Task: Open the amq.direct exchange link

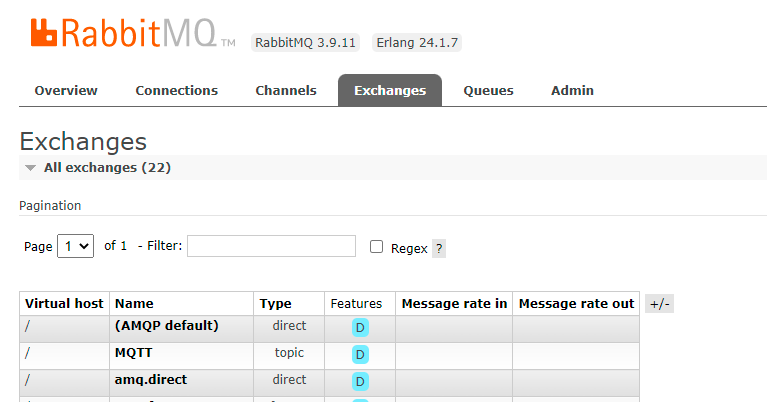Action: pos(151,380)
